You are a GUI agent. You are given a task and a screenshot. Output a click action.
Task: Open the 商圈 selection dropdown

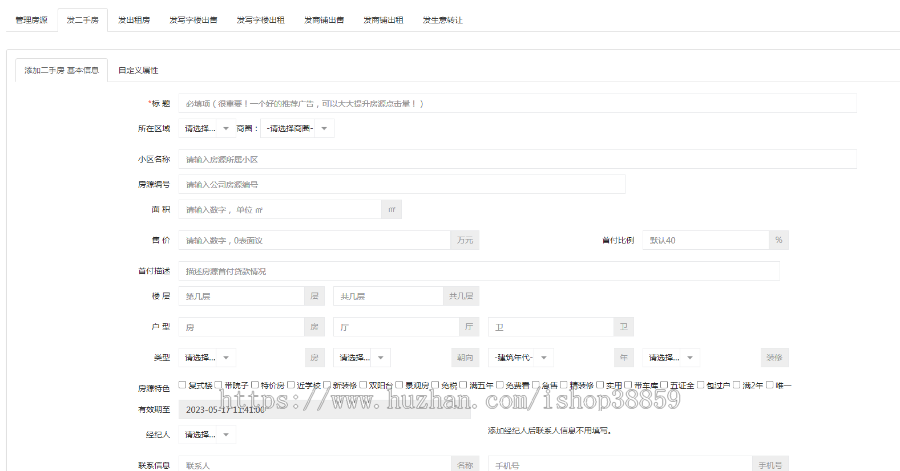coord(297,129)
